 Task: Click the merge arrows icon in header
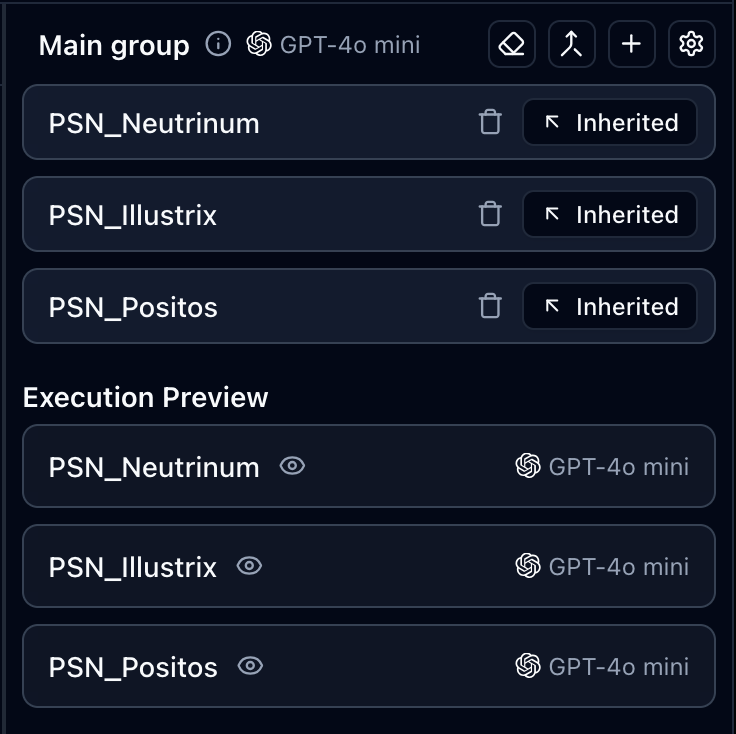[572, 45]
